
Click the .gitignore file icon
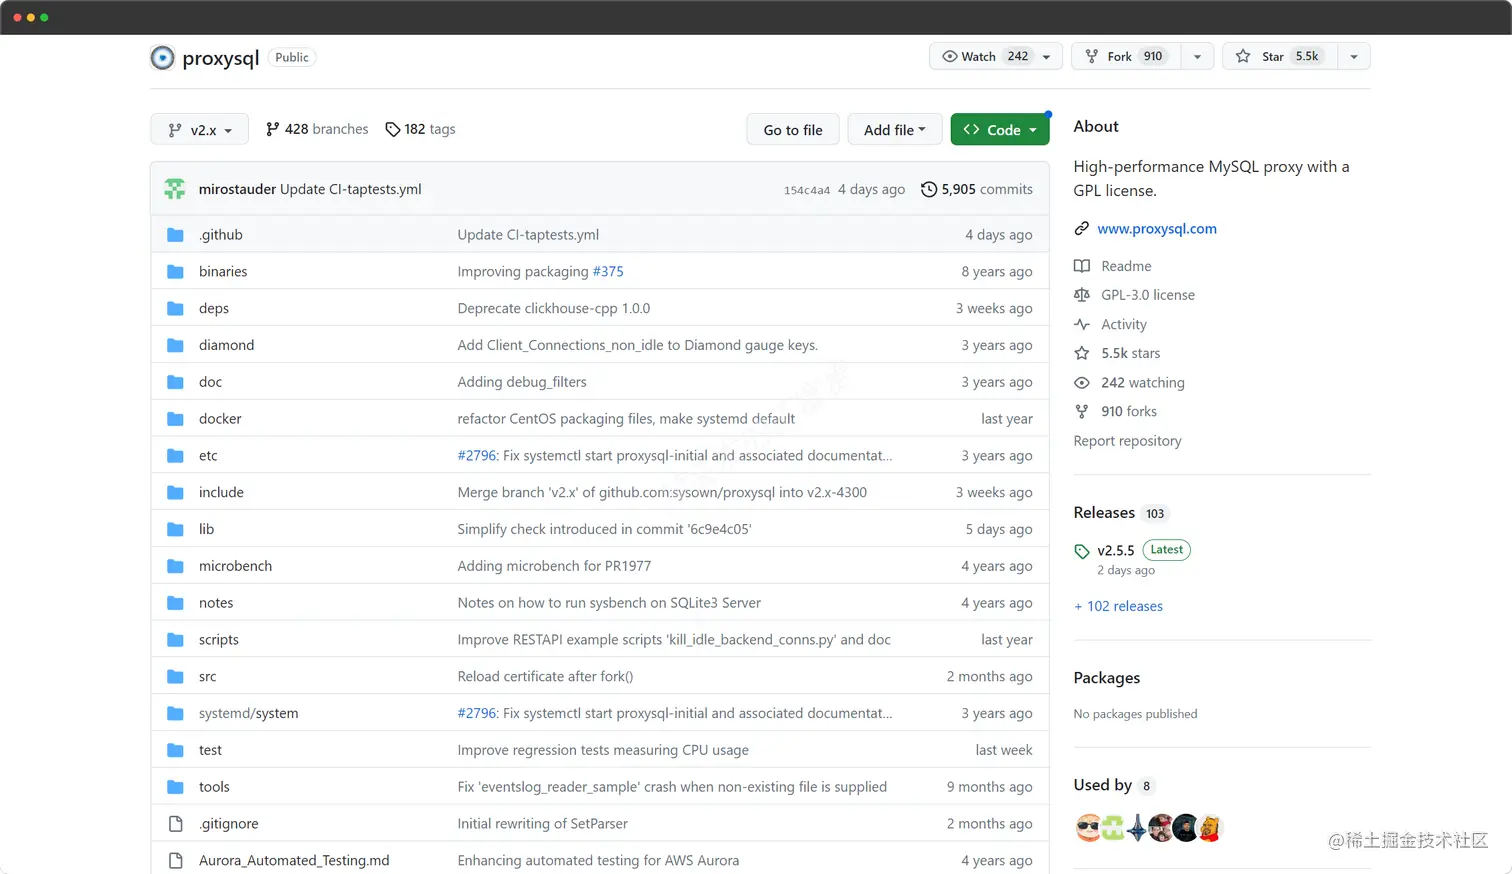click(x=175, y=824)
